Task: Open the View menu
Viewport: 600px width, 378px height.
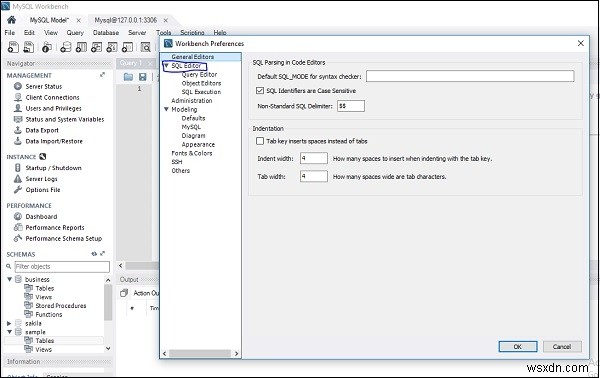Action: [x=51, y=33]
